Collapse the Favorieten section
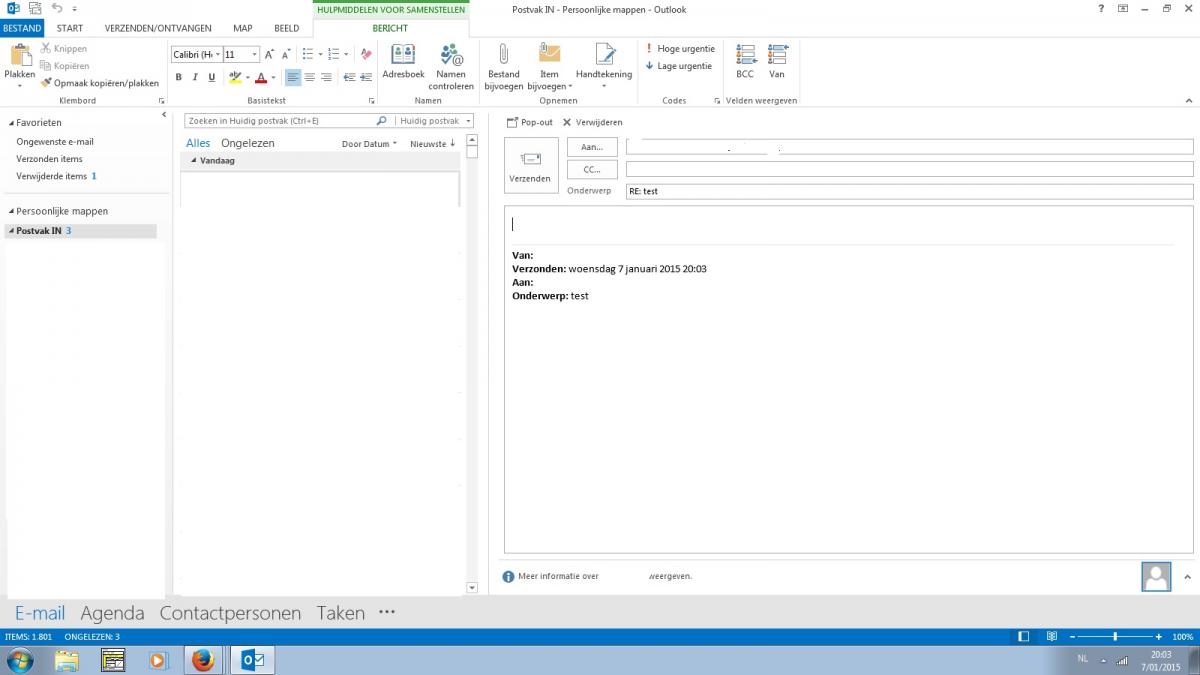The image size is (1200, 675). click(x=11, y=123)
